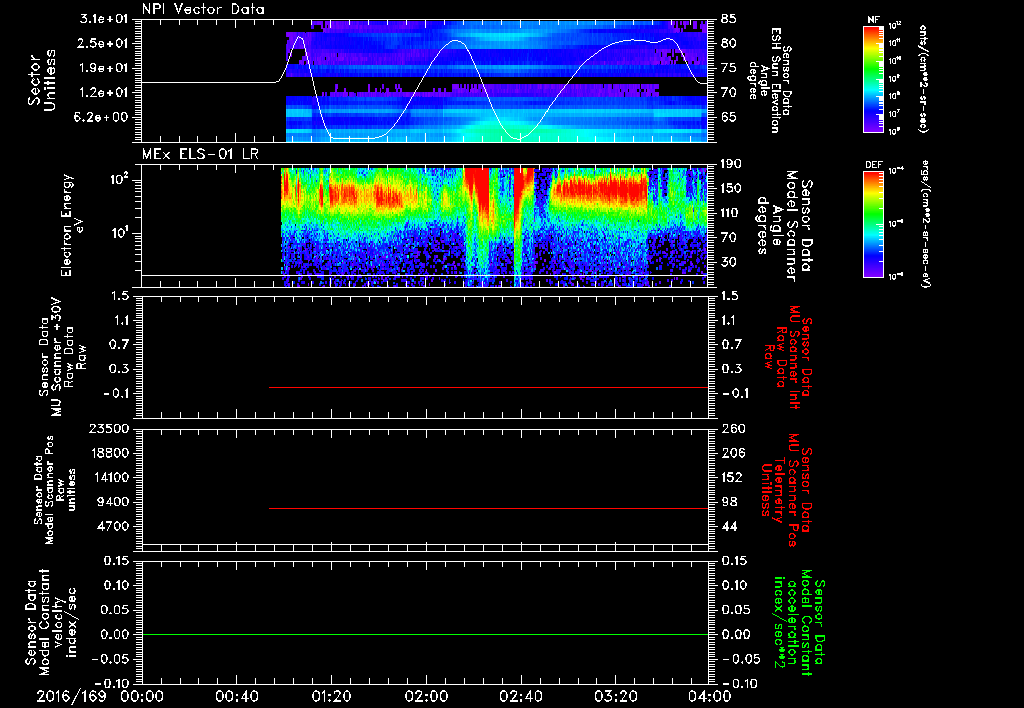This screenshot has height=708, width=1024.
Task: Click the '02:00' time axis label
Action: (426, 696)
